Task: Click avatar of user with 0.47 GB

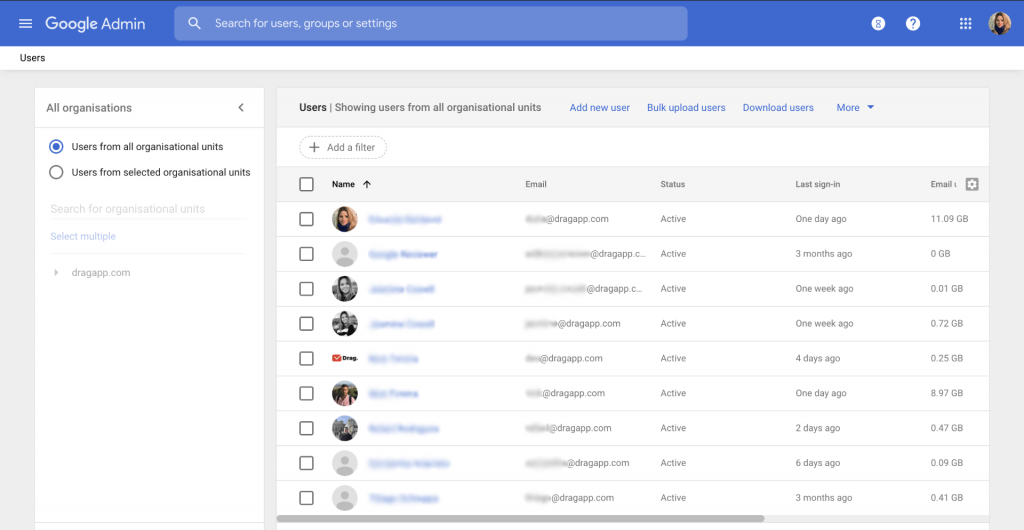Action: 345,428
